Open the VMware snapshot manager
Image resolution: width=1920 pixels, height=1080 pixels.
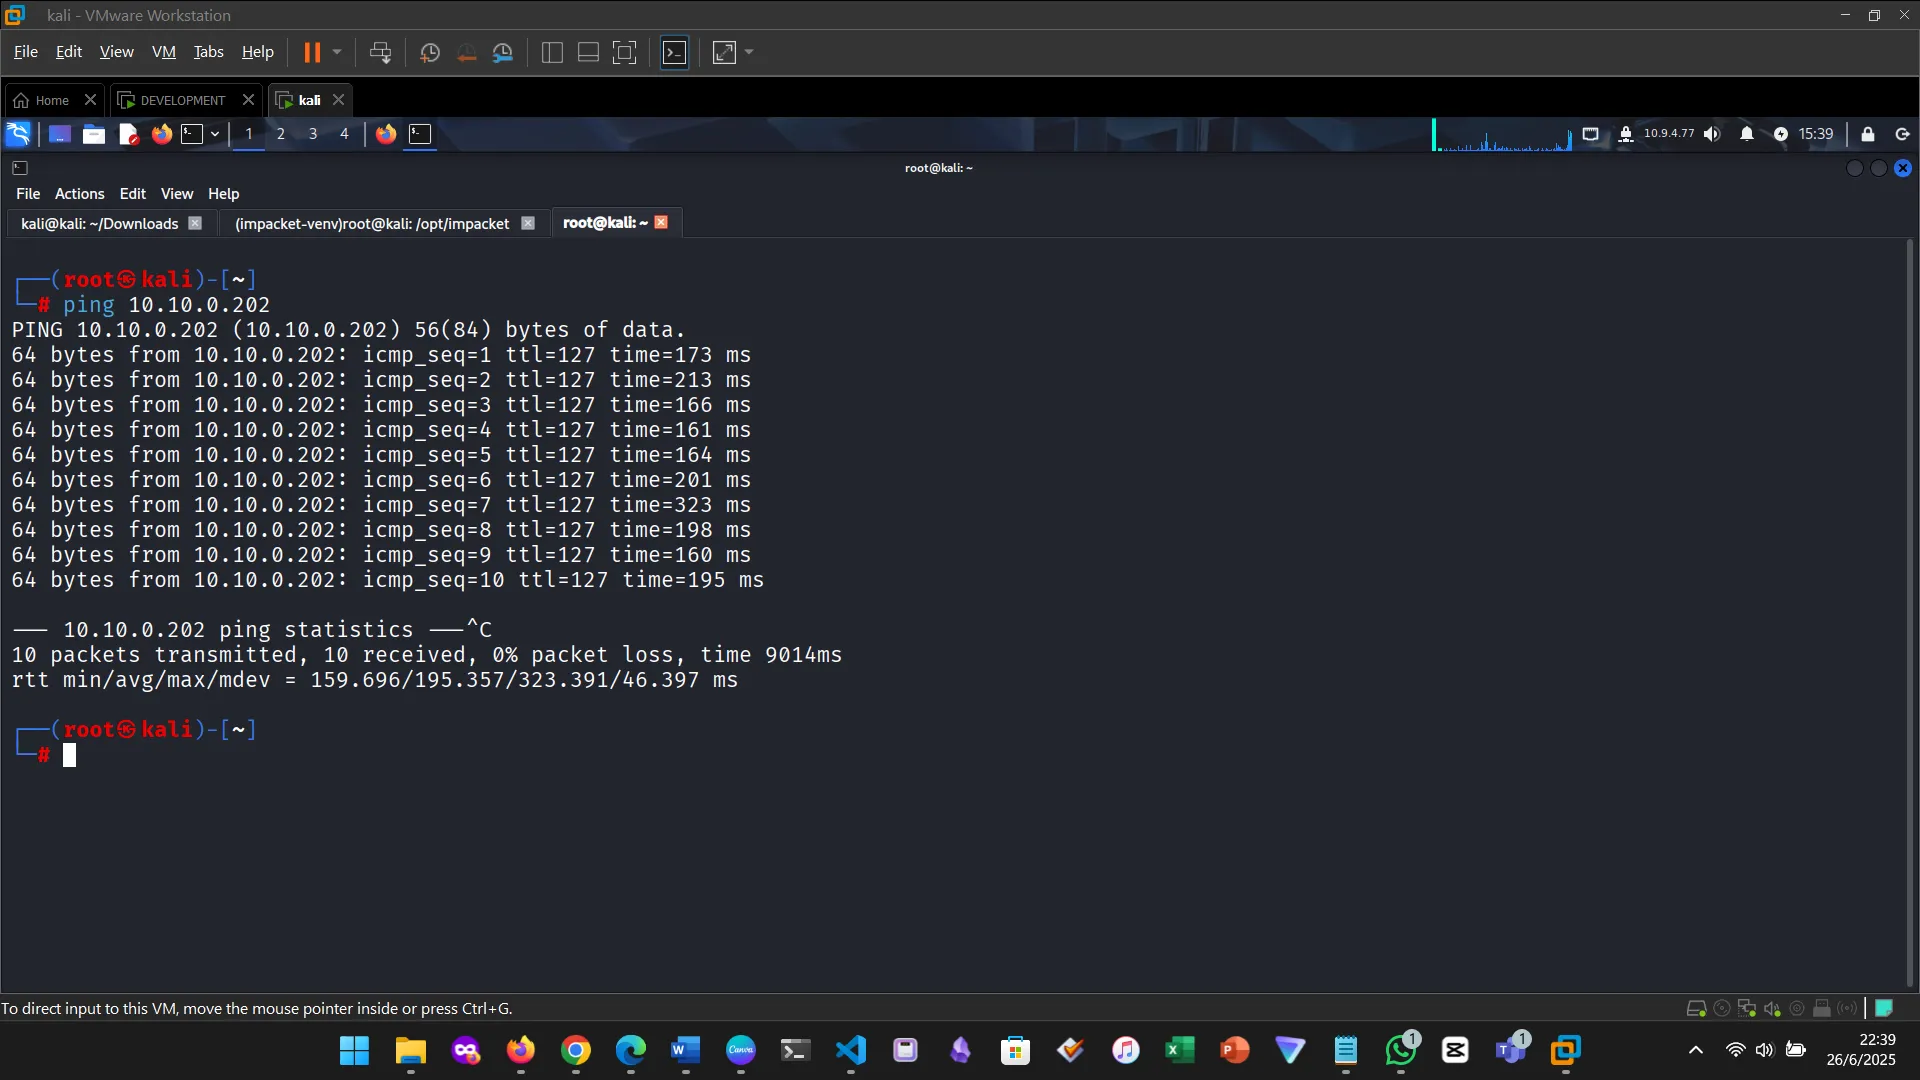503,52
